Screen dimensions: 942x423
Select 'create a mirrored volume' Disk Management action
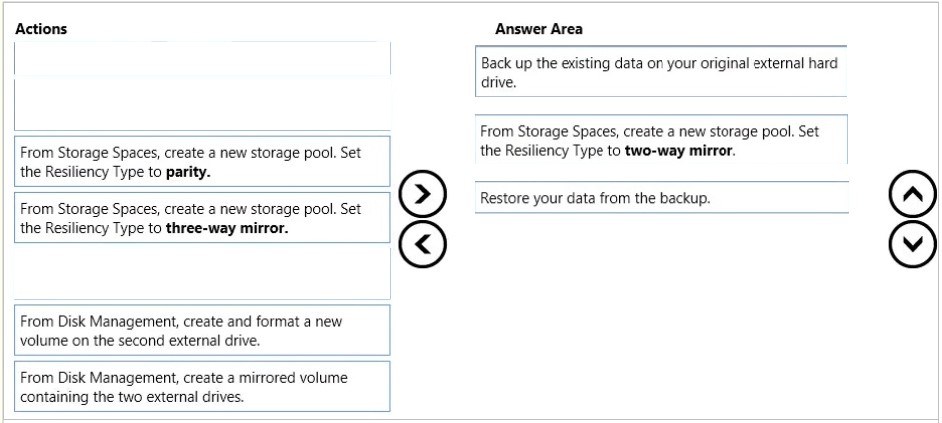click(x=202, y=386)
